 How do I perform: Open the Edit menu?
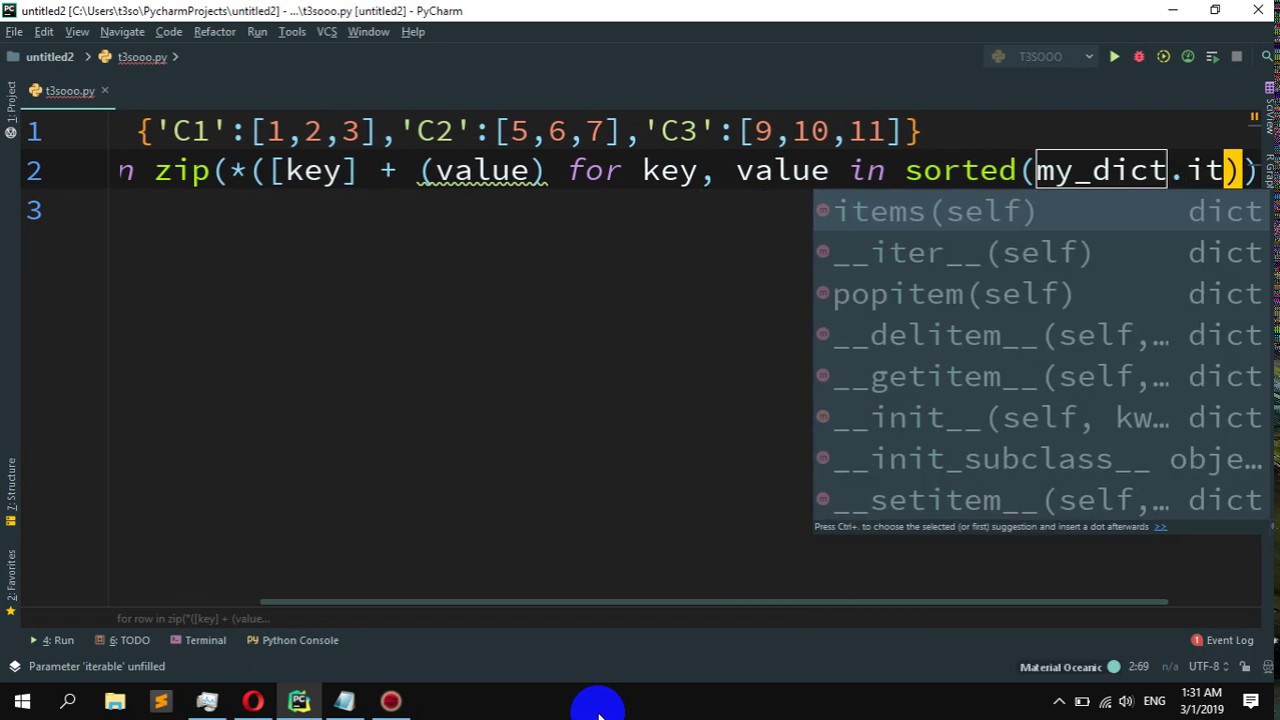[x=44, y=32]
